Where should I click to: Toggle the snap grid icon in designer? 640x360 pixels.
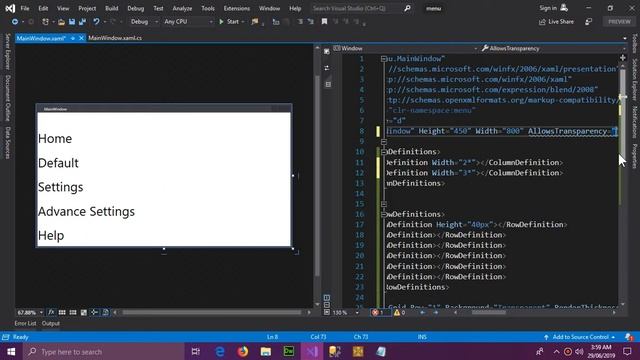(x=62, y=312)
